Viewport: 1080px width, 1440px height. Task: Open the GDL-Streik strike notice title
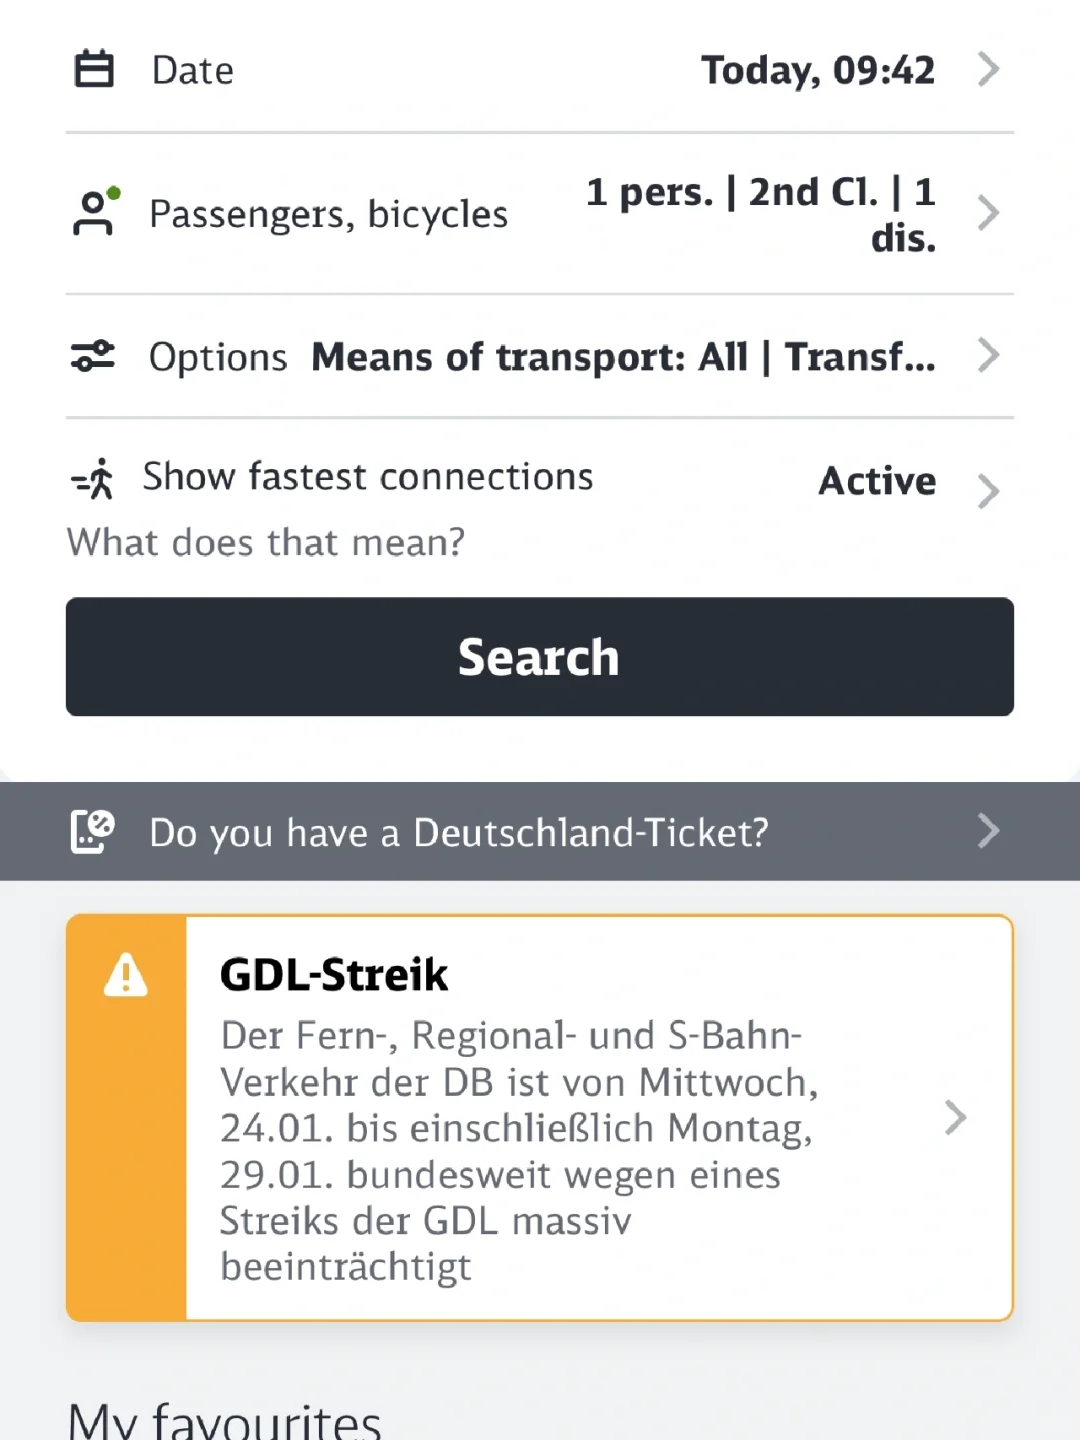(334, 975)
